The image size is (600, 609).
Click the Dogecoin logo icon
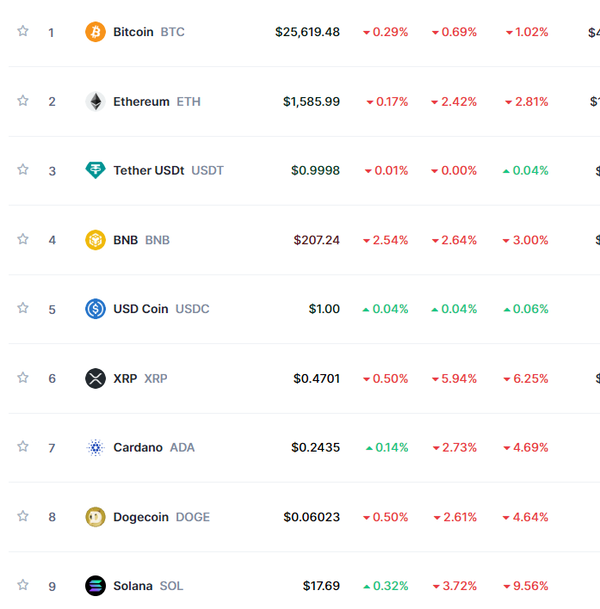(95, 517)
